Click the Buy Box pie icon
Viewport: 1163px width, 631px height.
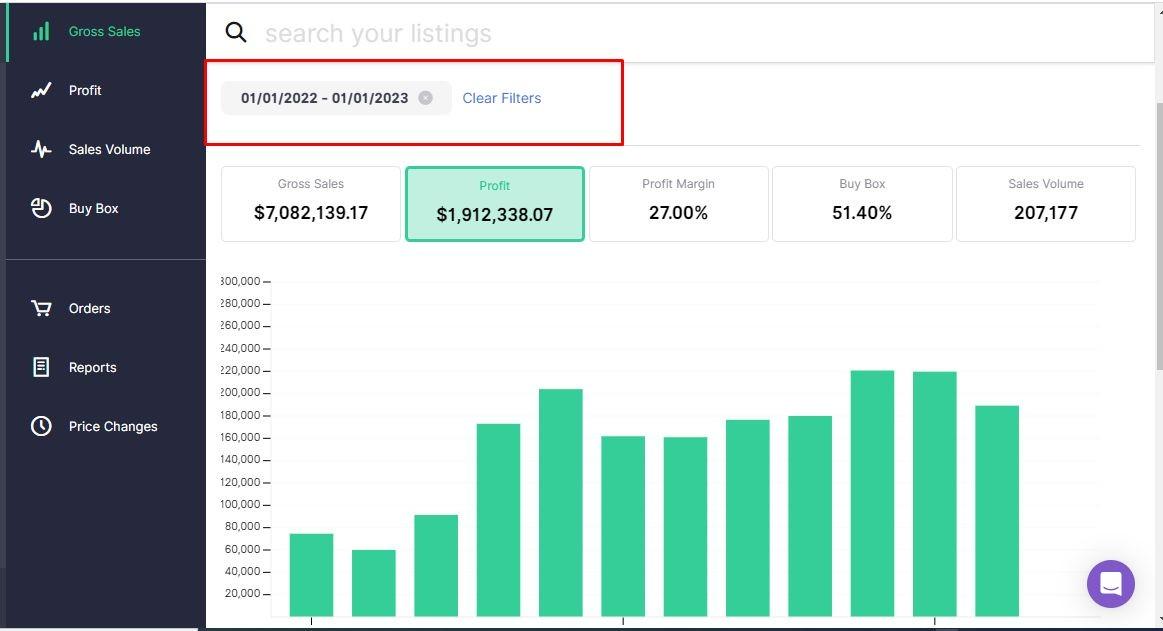(41, 208)
